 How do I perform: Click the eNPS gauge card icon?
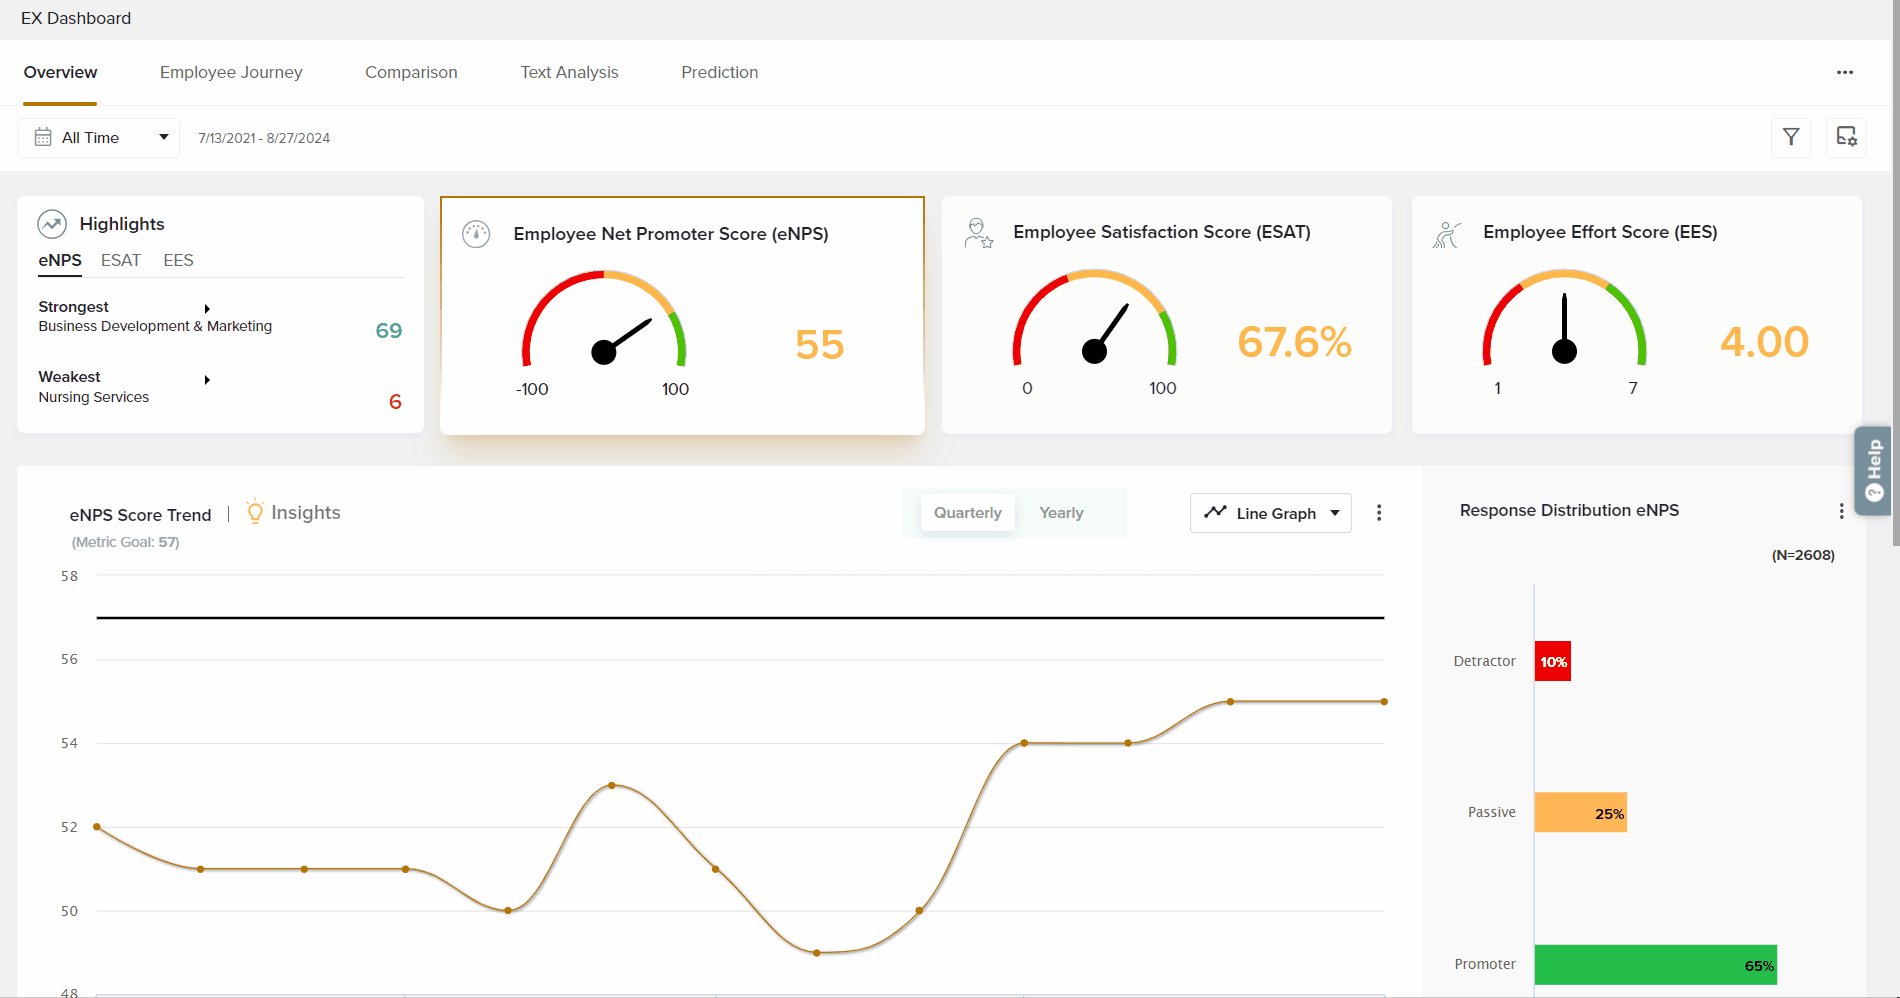476,234
